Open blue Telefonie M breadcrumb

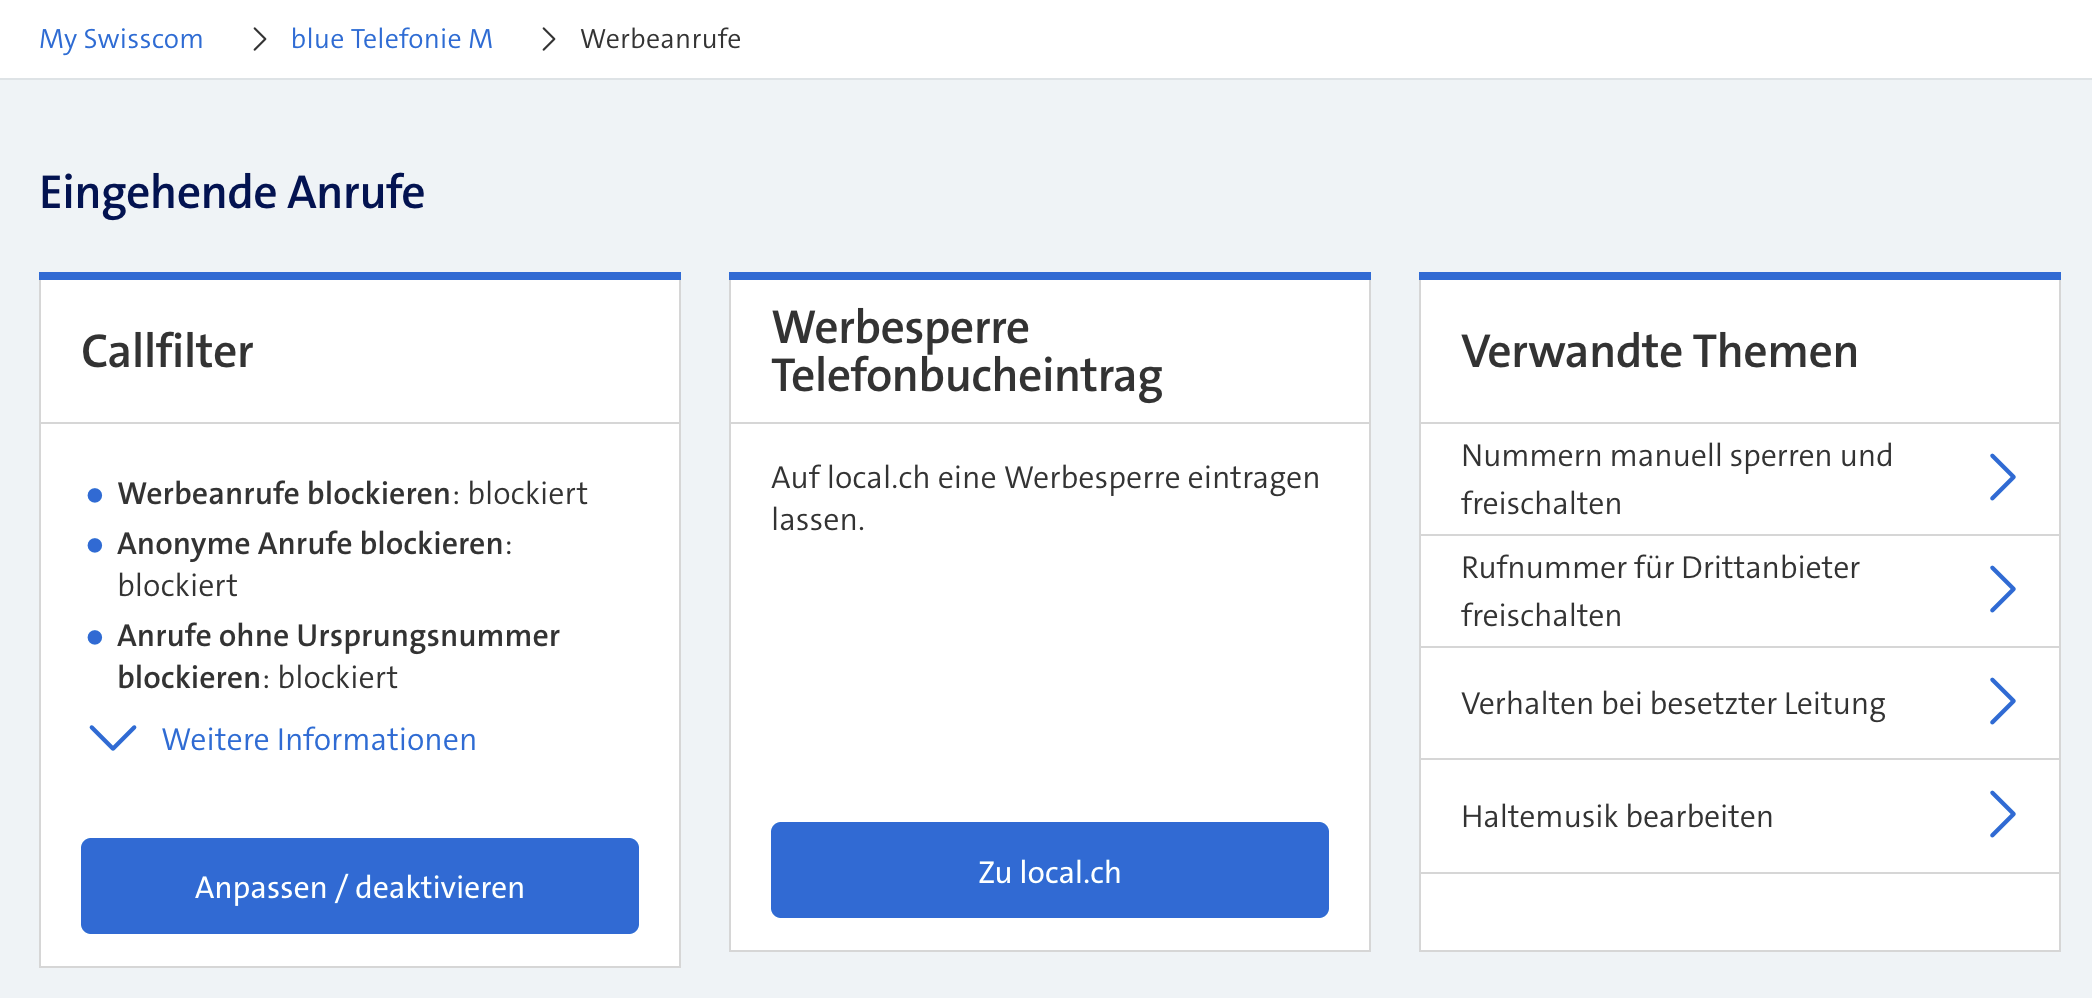pos(391,39)
